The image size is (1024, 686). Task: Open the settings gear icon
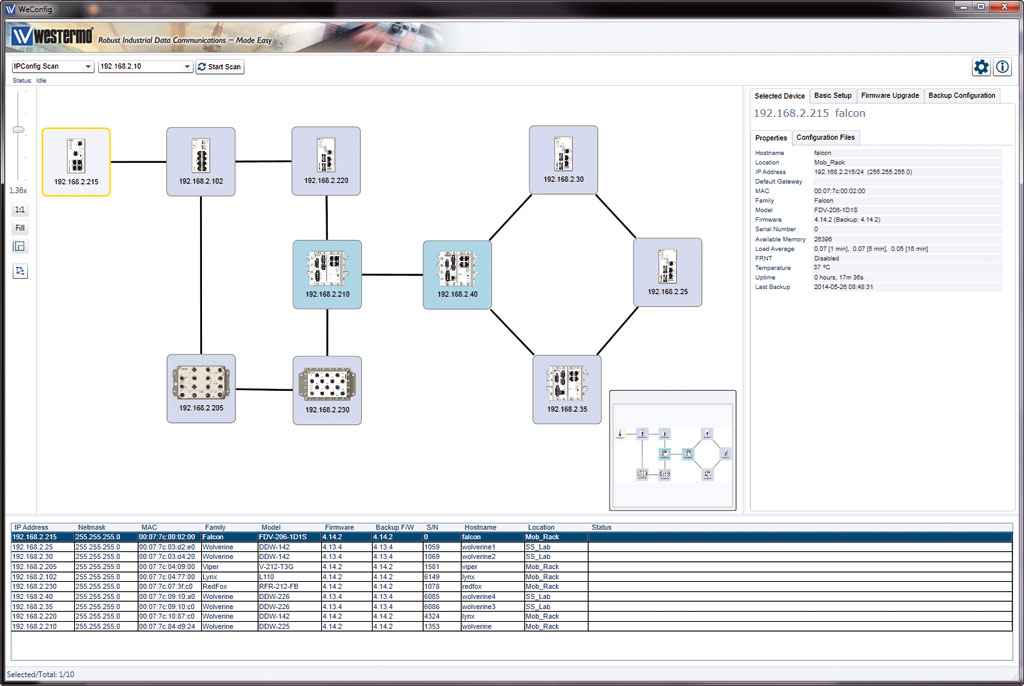[981, 67]
